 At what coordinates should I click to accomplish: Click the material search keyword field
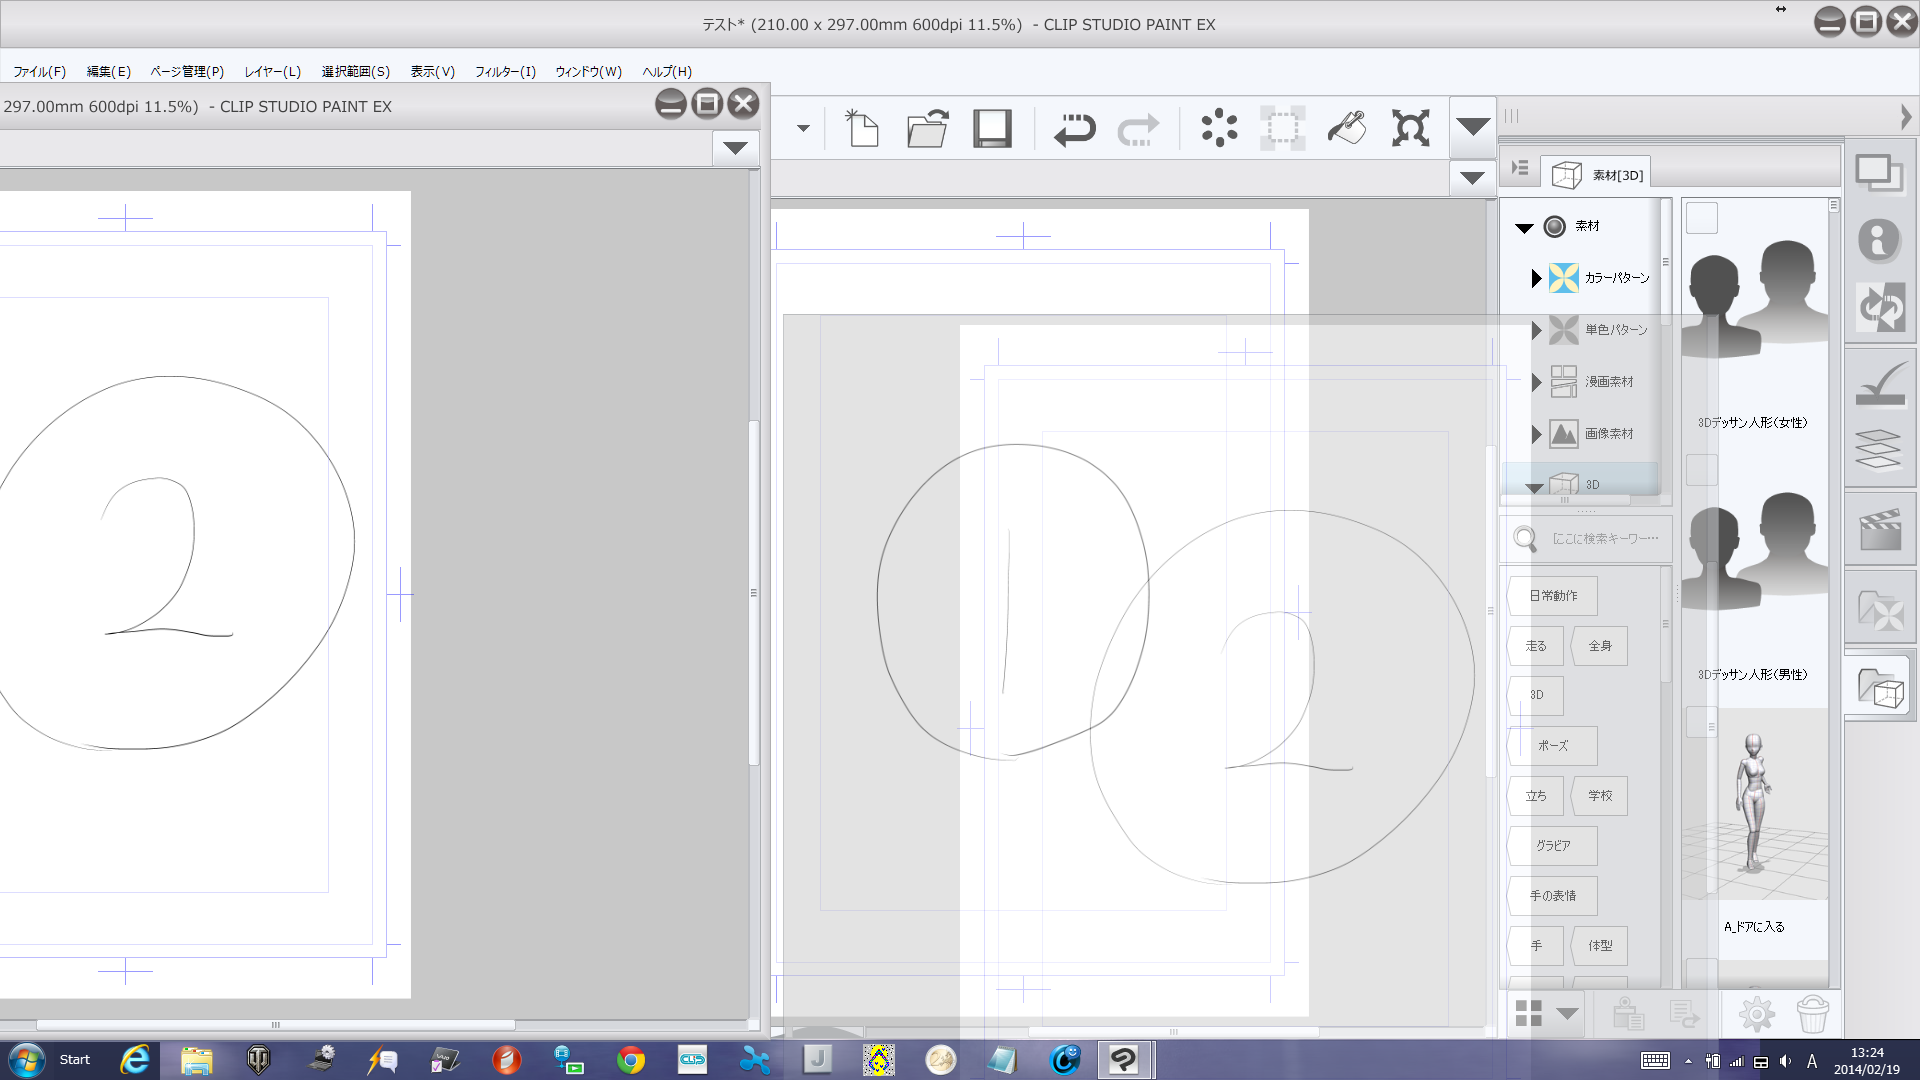pyautogui.click(x=1604, y=539)
